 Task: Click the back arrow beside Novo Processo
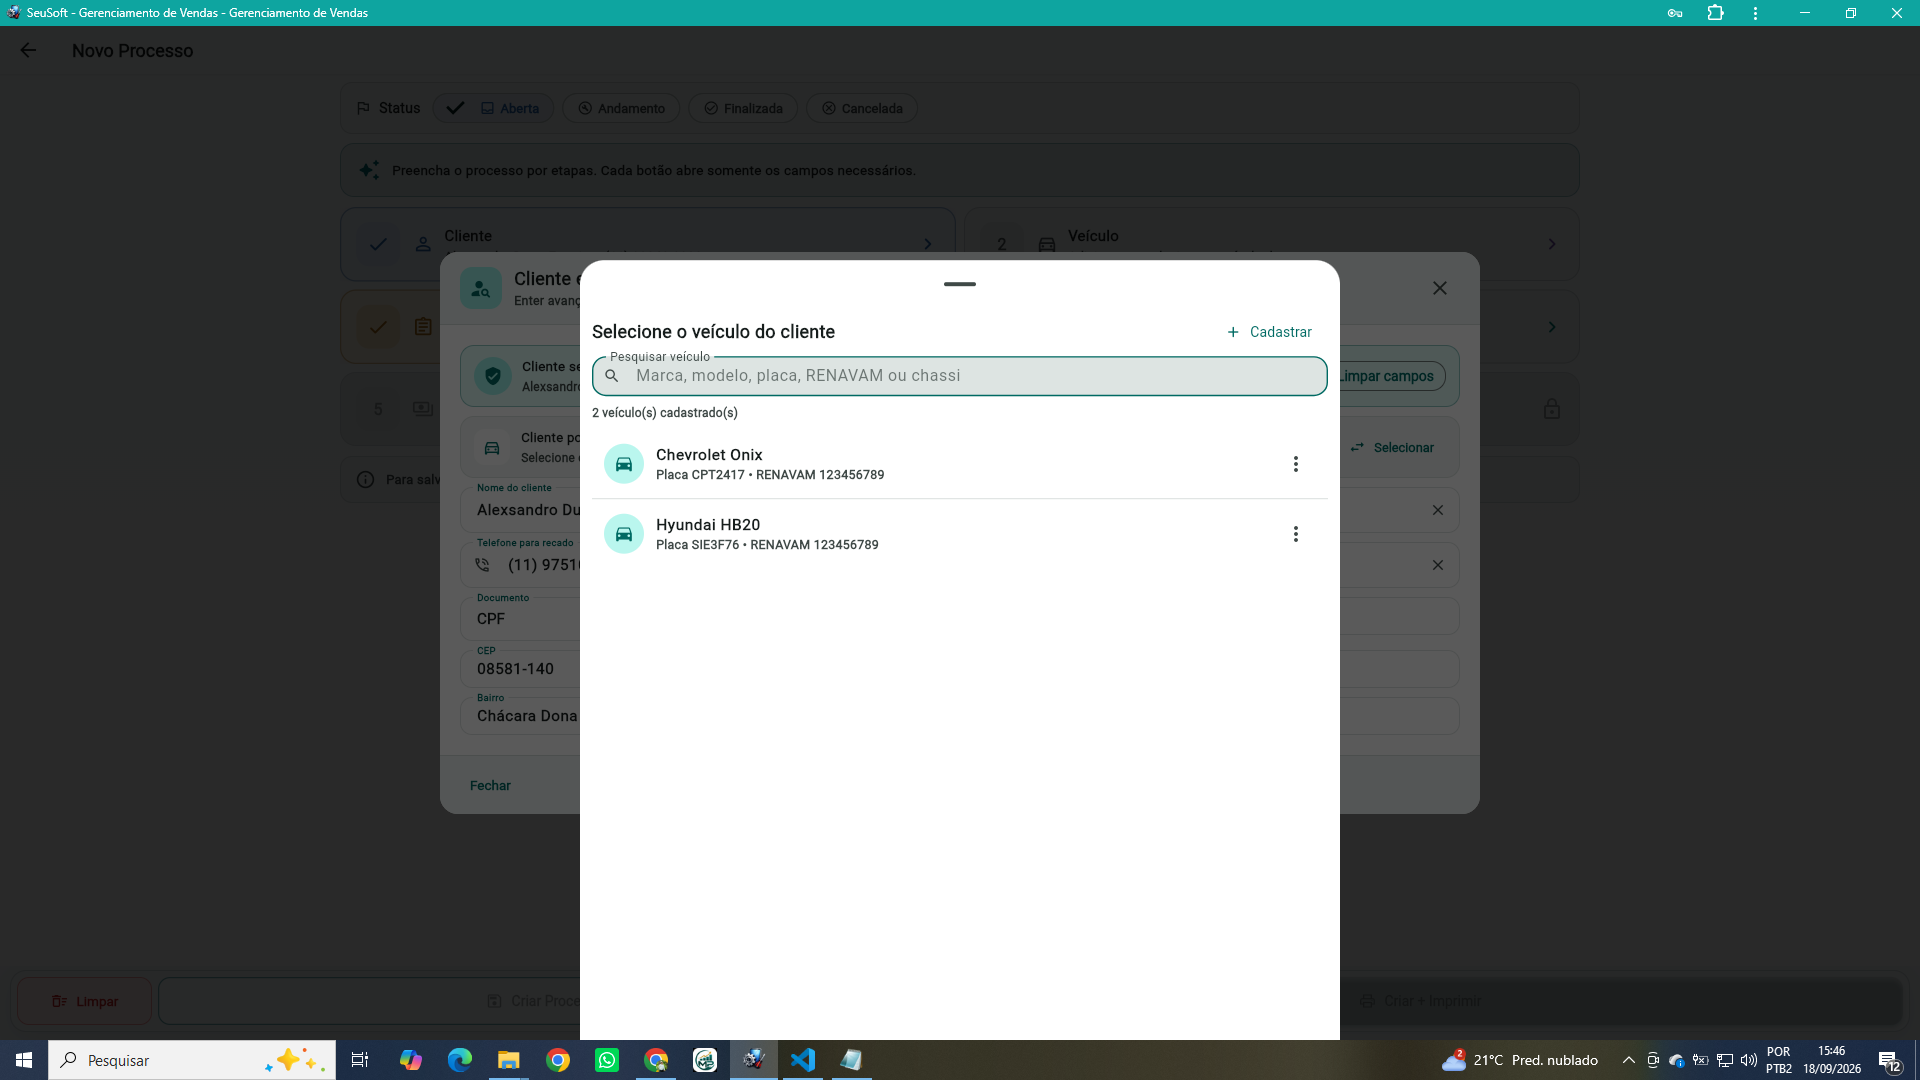tap(28, 50)
